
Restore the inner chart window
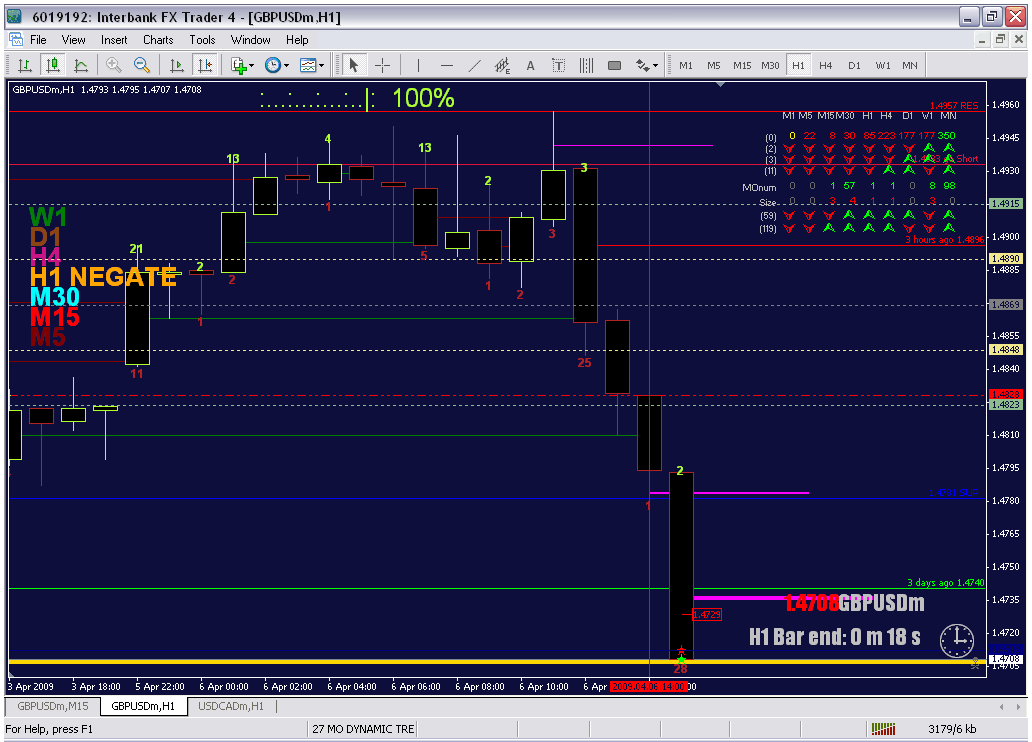point(1000,40)
